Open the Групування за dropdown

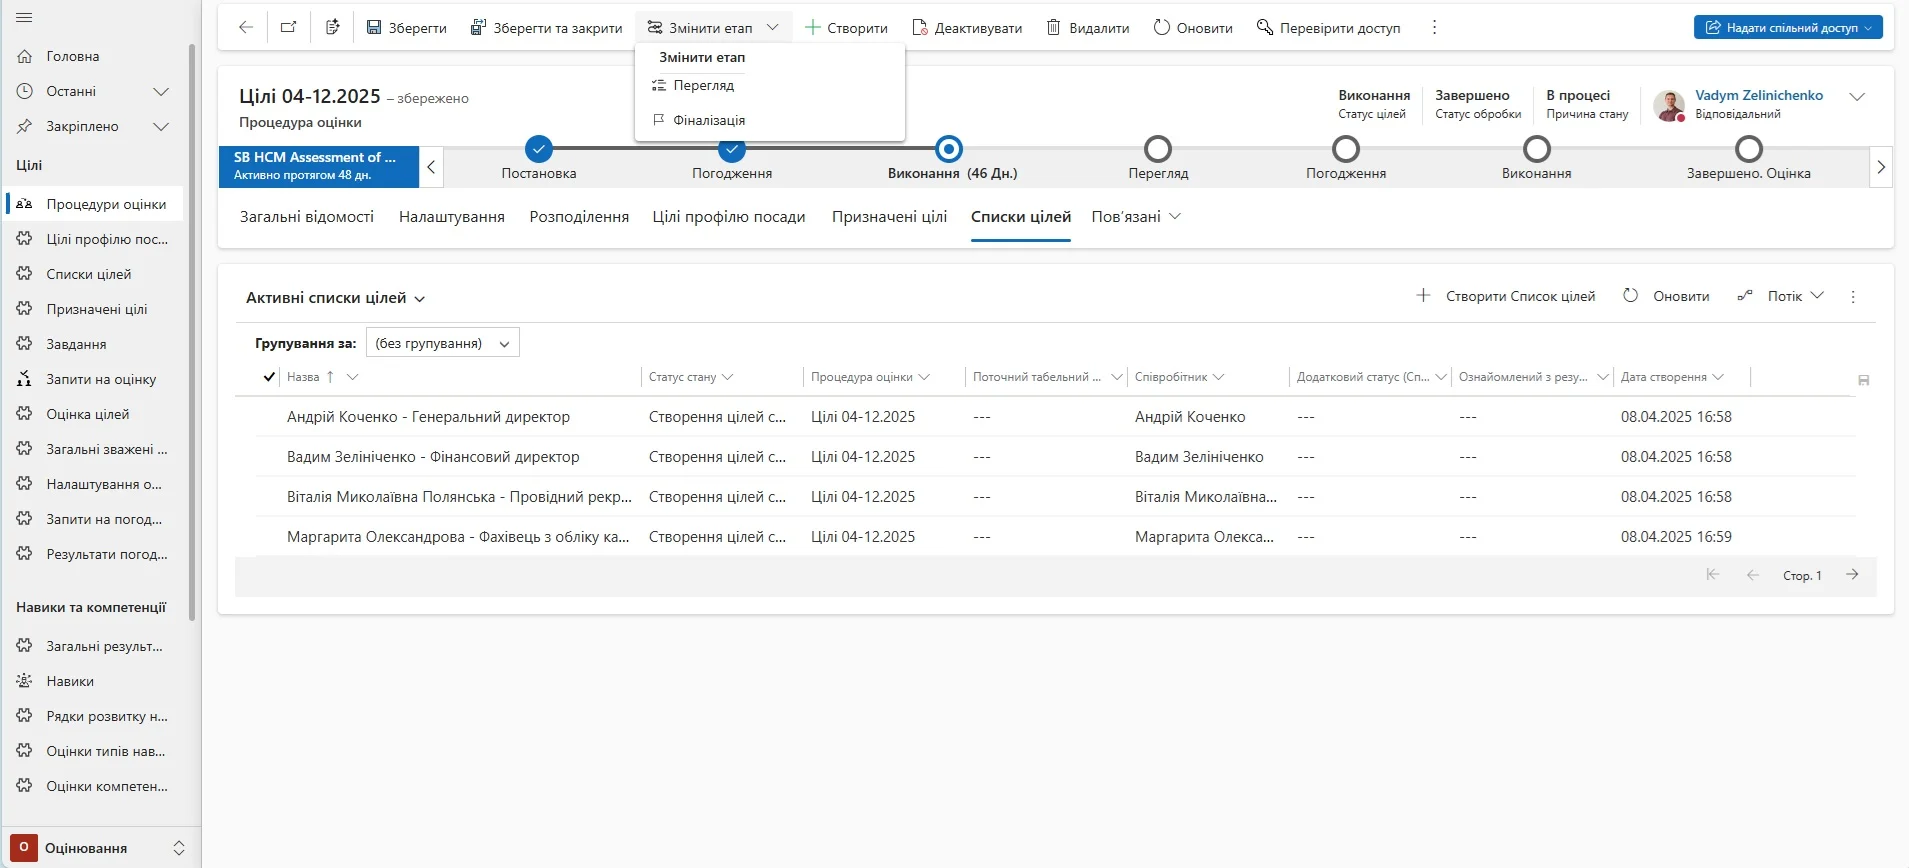(x=442, y=343)
